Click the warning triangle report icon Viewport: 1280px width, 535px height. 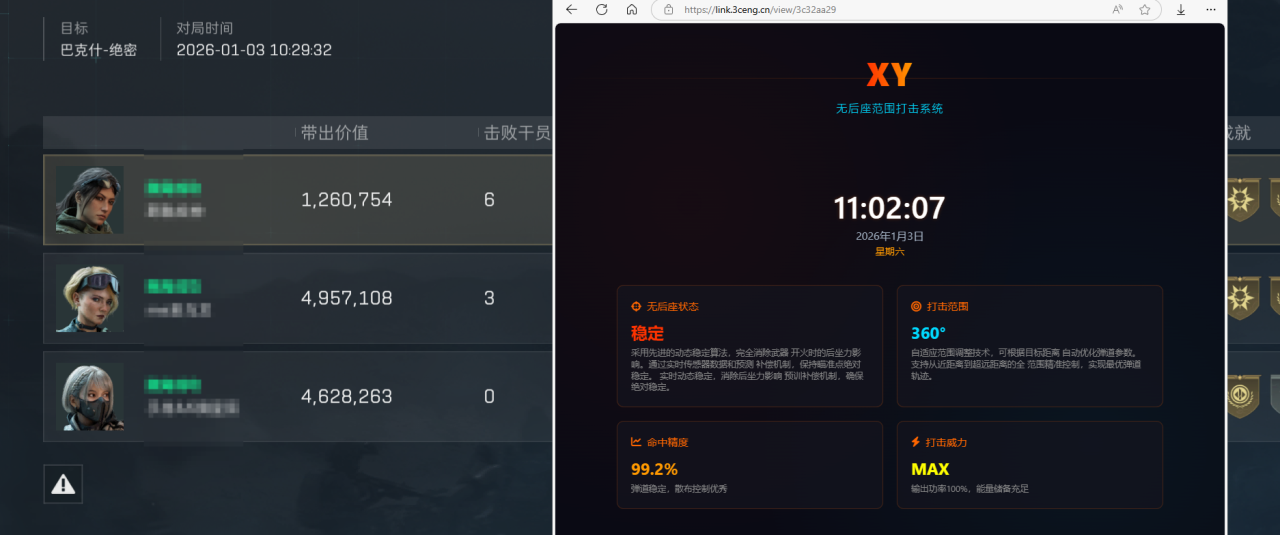(x=63, y=484)
